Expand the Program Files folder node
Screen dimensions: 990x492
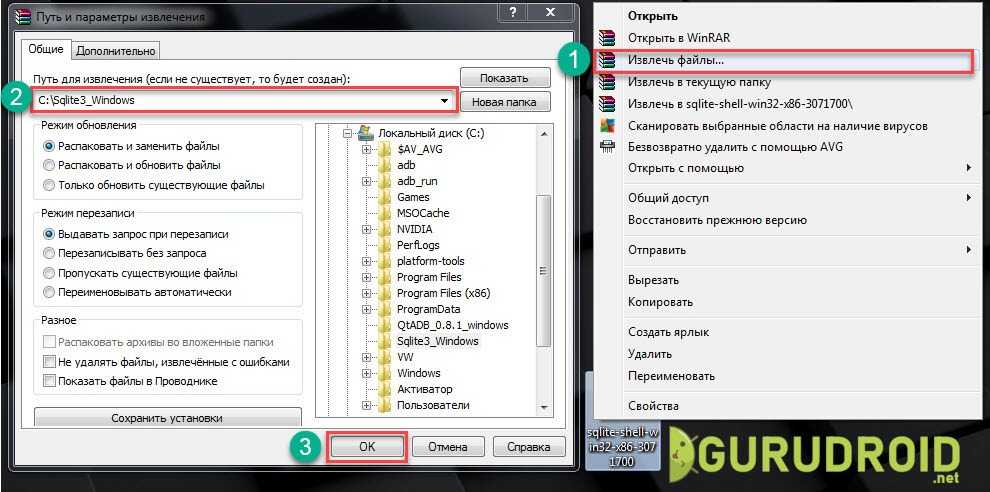tap(367, 277)
